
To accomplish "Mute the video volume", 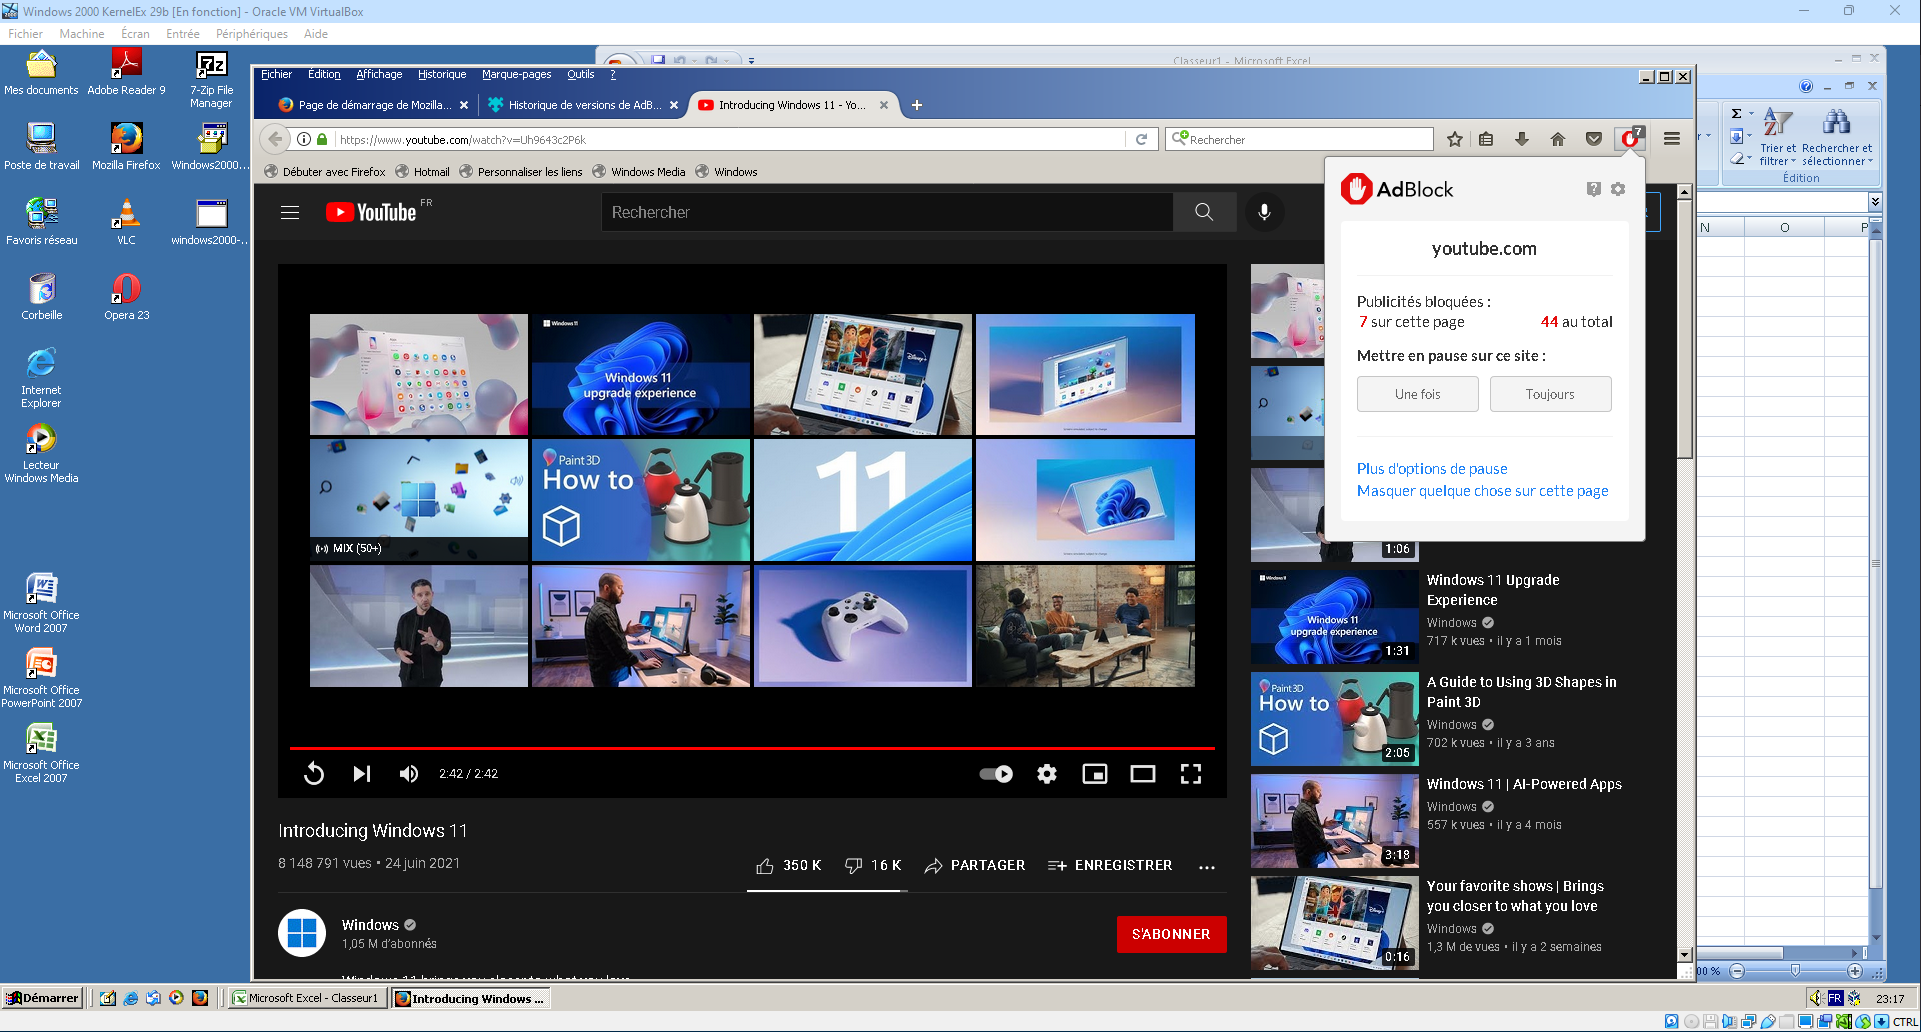I will 409,774.
